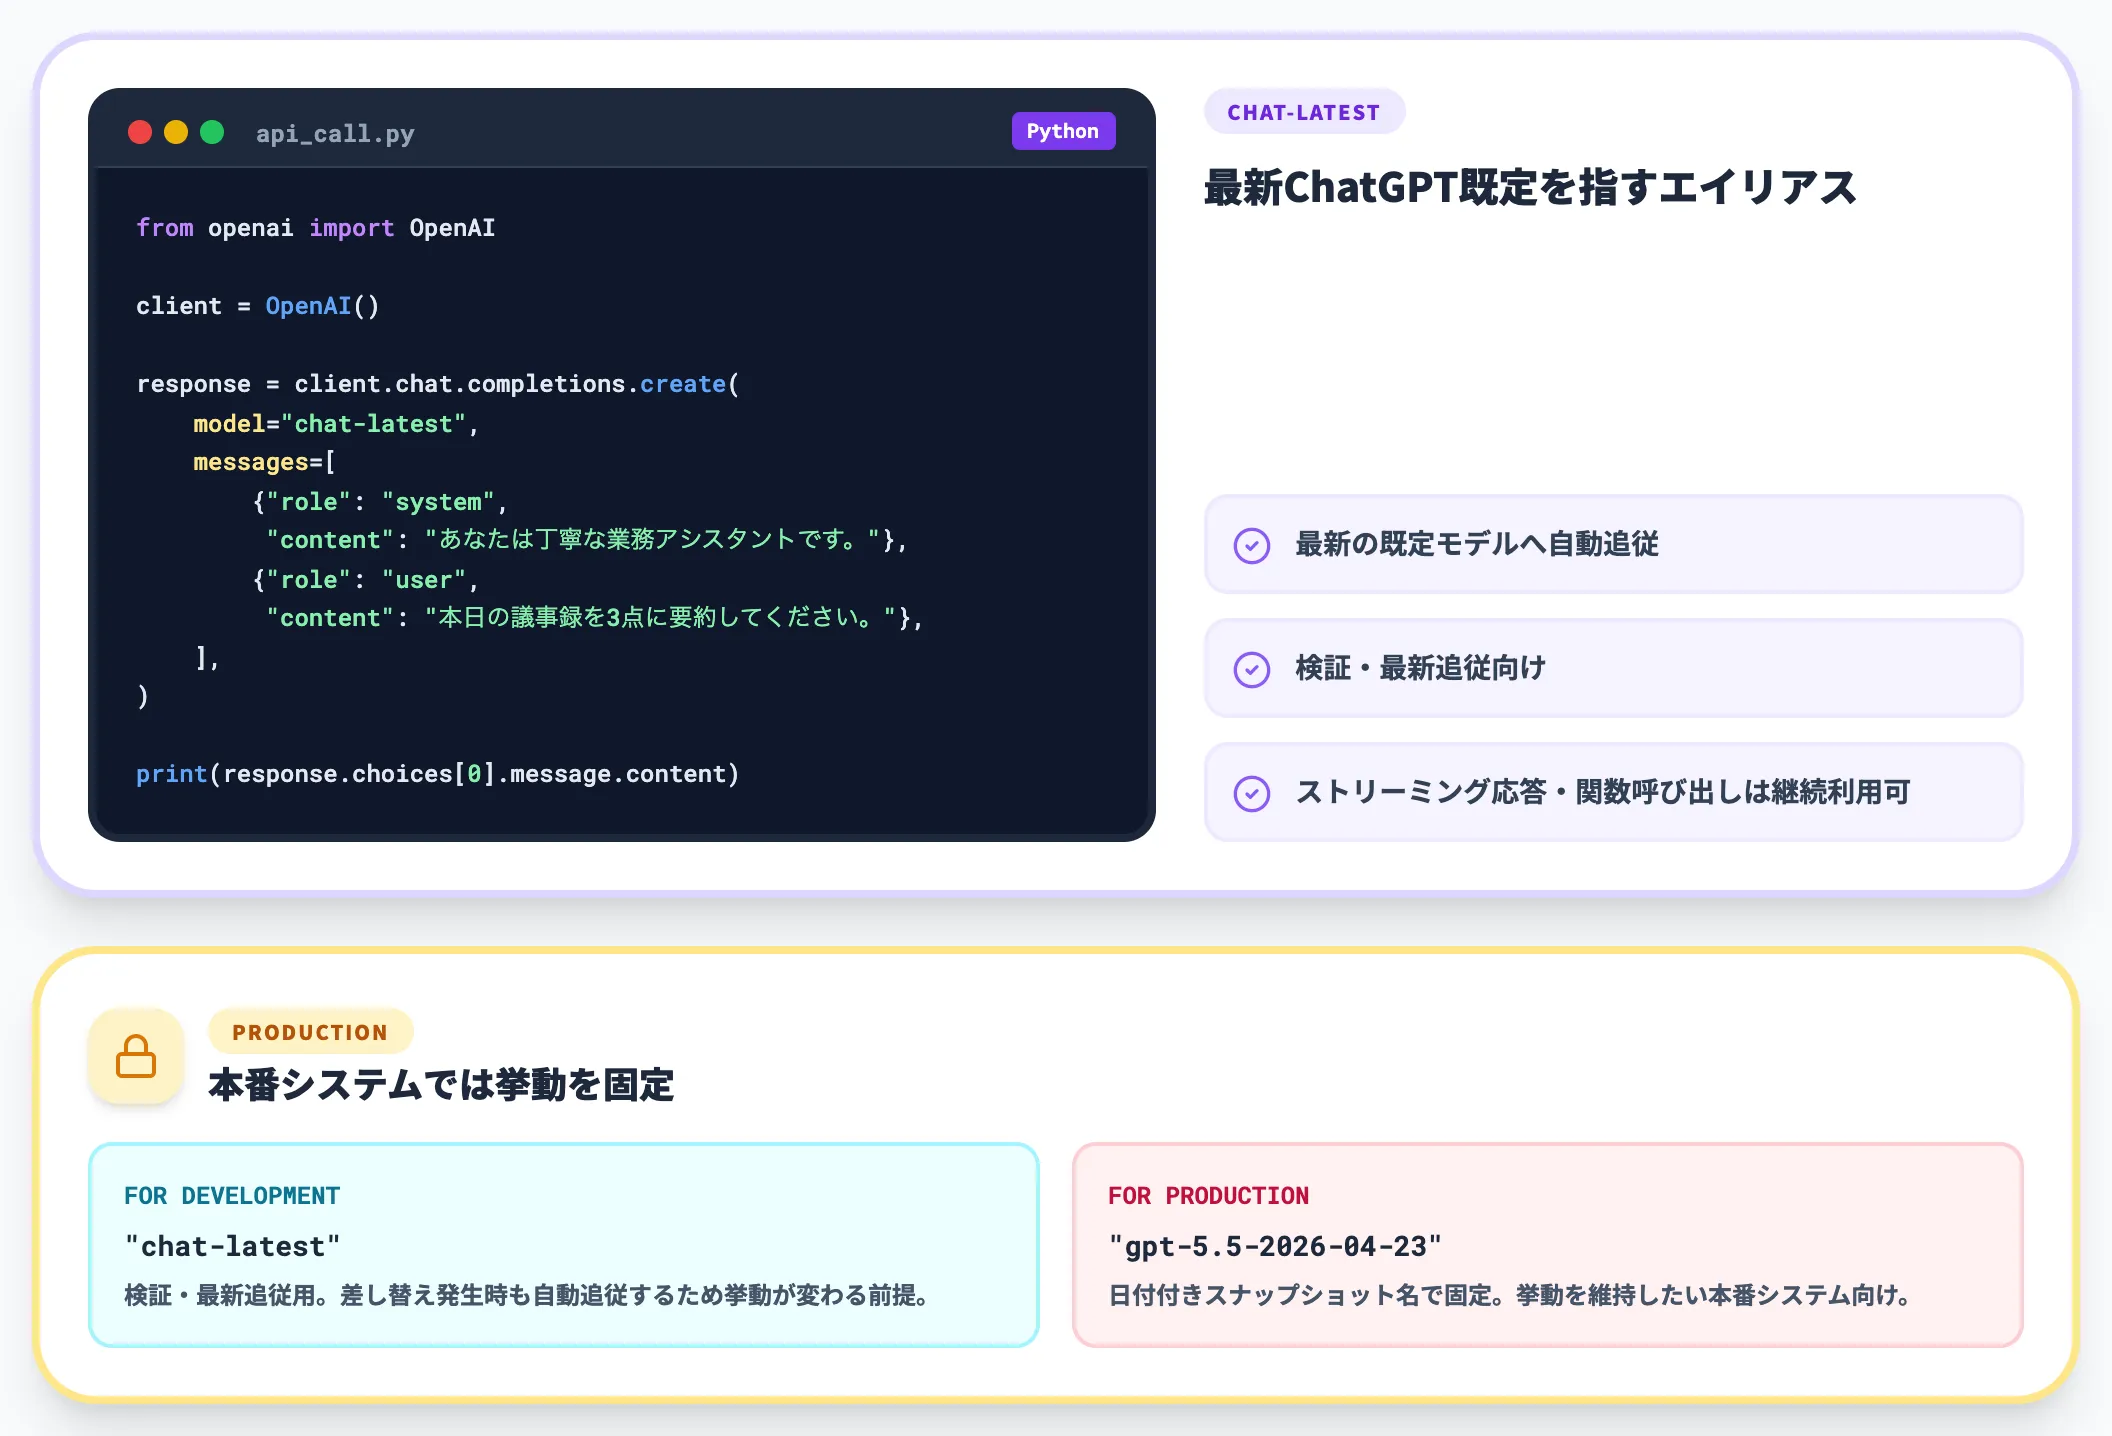Click the padlock icon beside PRODUCTION

point(136,1056)
